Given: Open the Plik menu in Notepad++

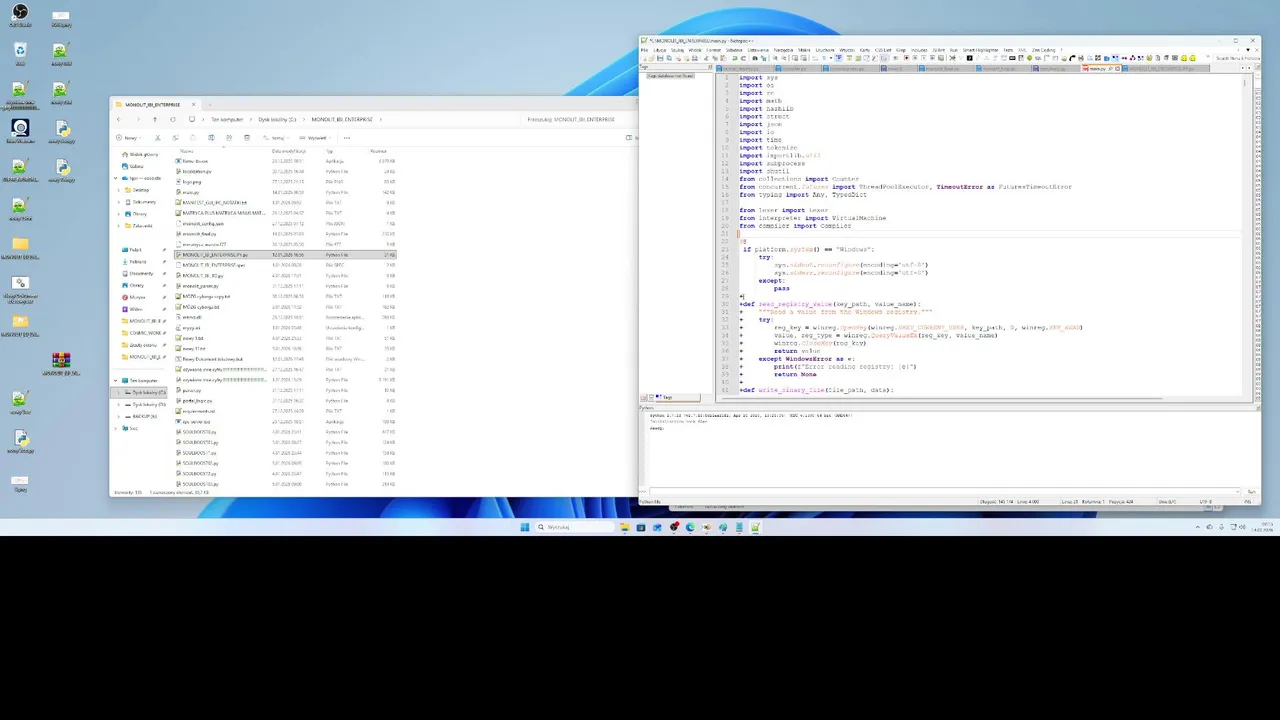Looking at the screenshot, I should coord(644,50).
